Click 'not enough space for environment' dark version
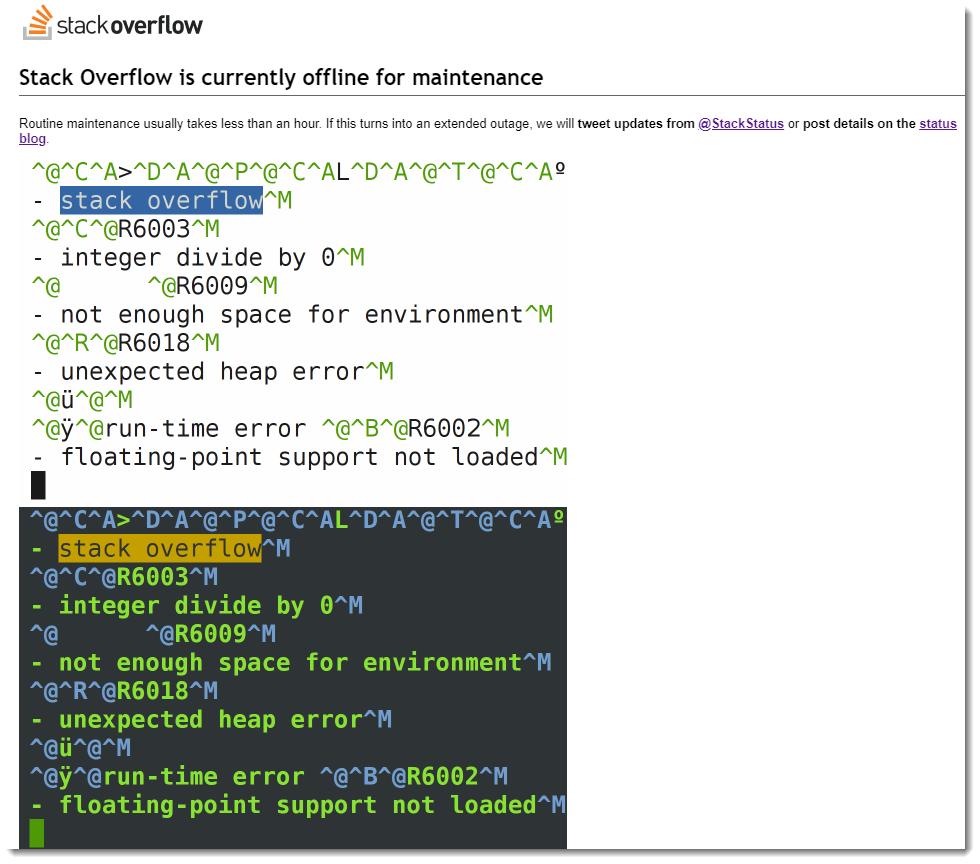The width and height of the screenshot is (980, 864). [x=289, y=662]
